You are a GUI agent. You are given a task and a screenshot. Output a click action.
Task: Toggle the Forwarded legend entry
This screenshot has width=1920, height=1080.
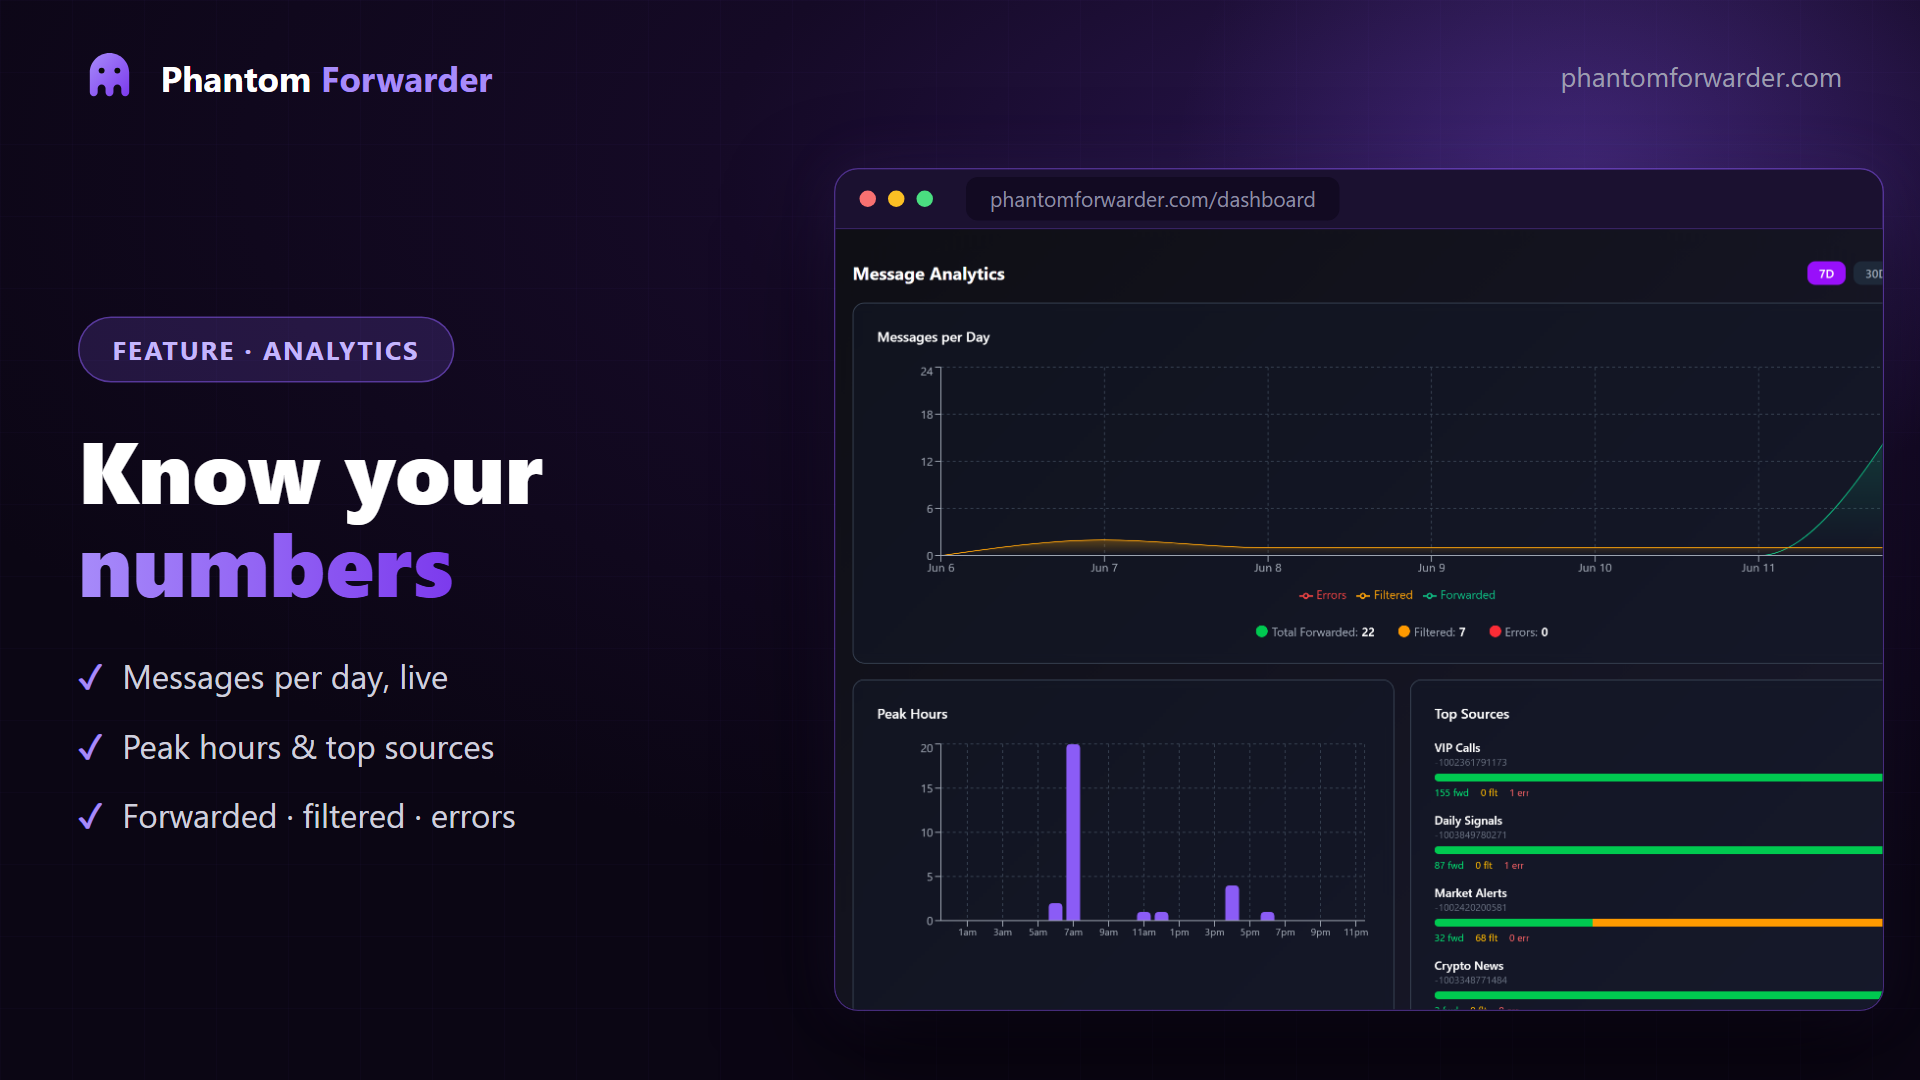pyautogui.click(x=1459, y=595)
